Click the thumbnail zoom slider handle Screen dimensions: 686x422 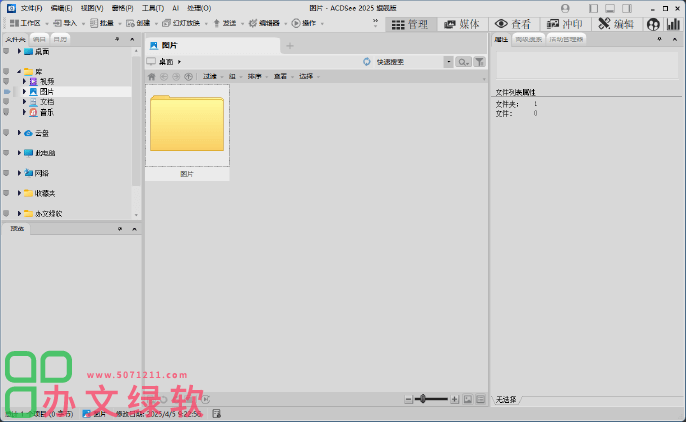(423, 399)
